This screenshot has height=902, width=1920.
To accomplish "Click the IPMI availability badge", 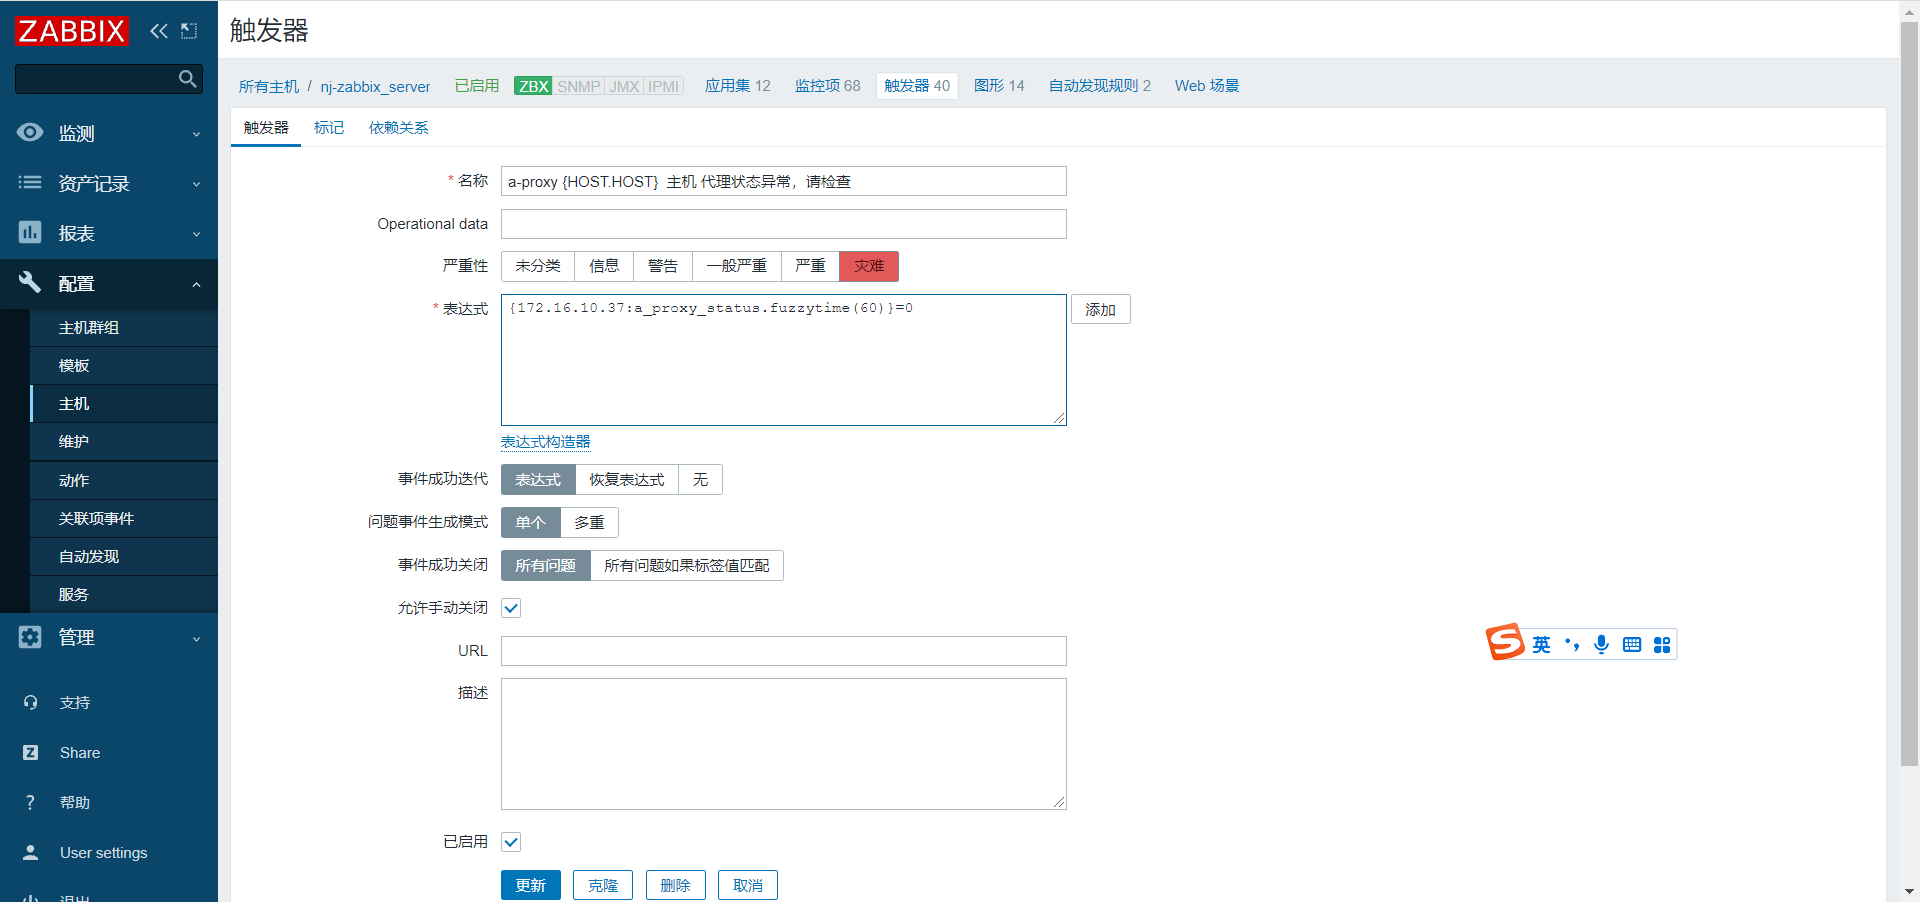I will pyautogui.click(x=663, y=86).
